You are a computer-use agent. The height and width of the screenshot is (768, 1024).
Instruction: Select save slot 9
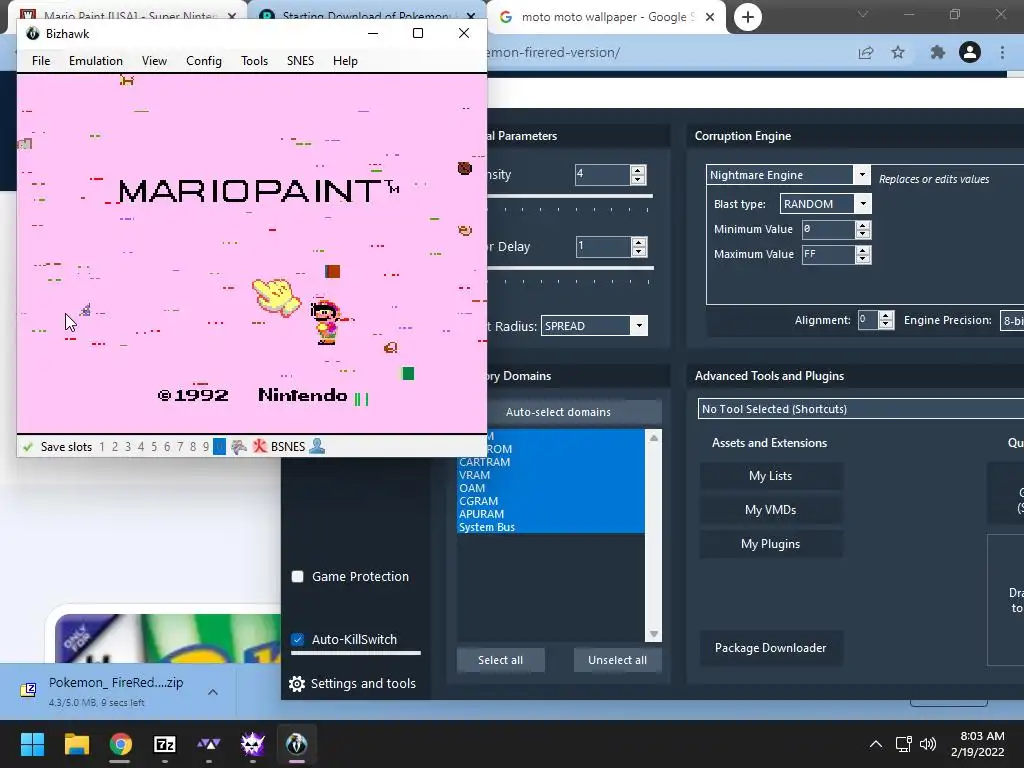[x=206, y=447]
